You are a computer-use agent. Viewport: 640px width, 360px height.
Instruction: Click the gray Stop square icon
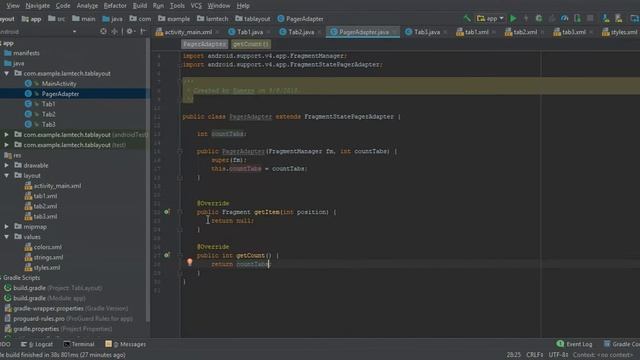click(590, 18)
